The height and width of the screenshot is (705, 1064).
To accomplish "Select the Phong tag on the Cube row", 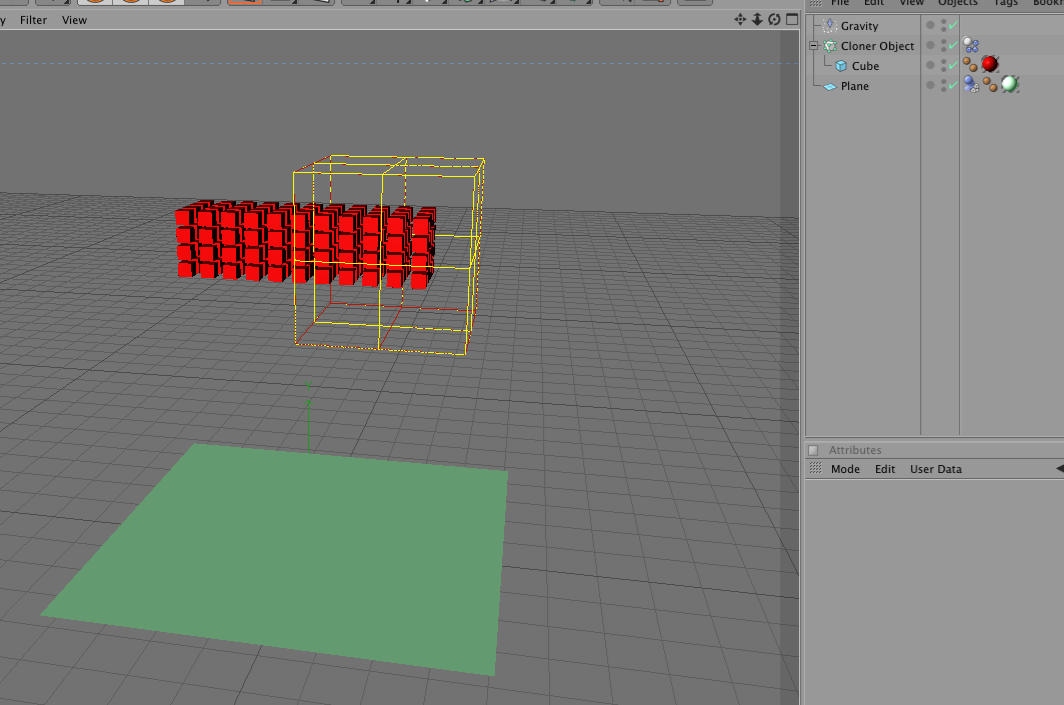I will 970,65.
